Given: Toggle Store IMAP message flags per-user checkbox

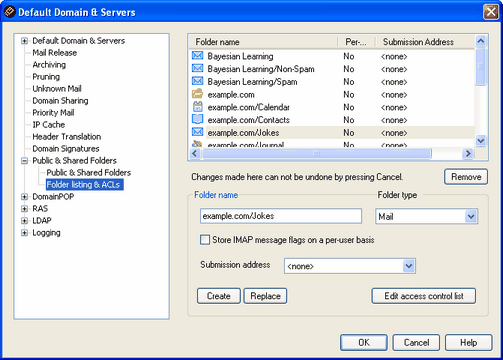Looking at the screenshot, I should (205, 240).
